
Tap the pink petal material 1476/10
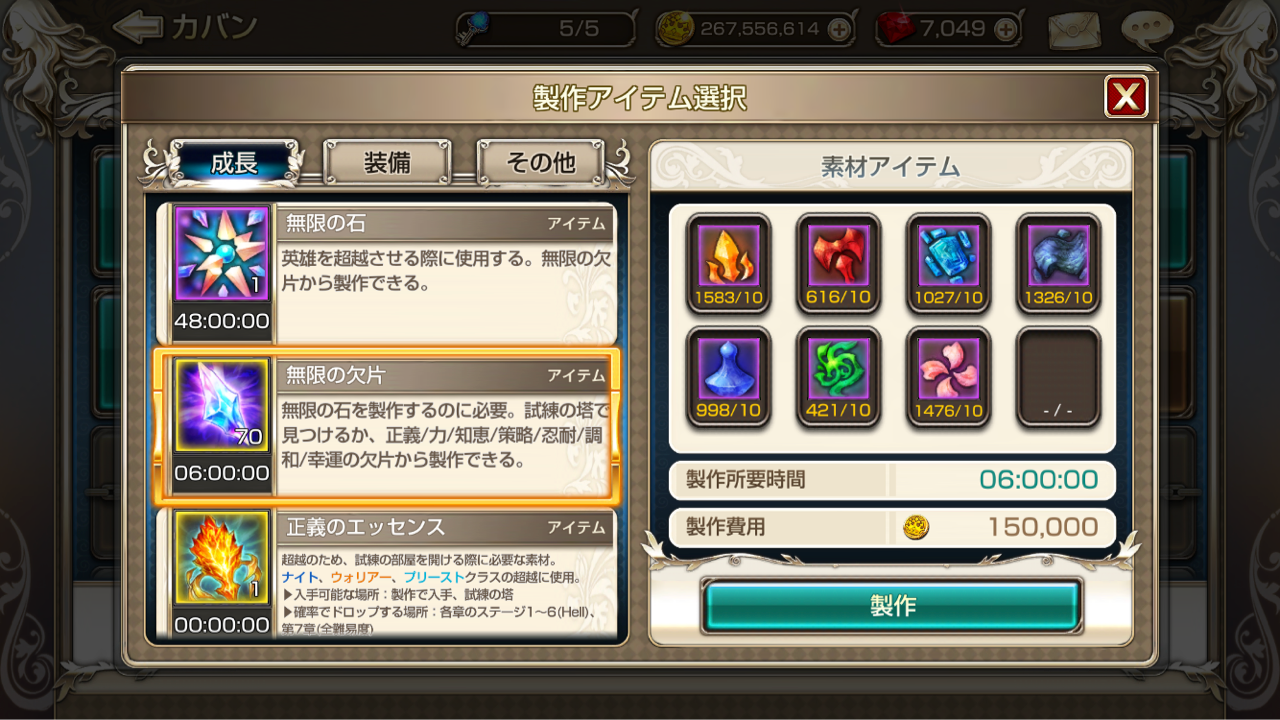click(x=948, y=377)
